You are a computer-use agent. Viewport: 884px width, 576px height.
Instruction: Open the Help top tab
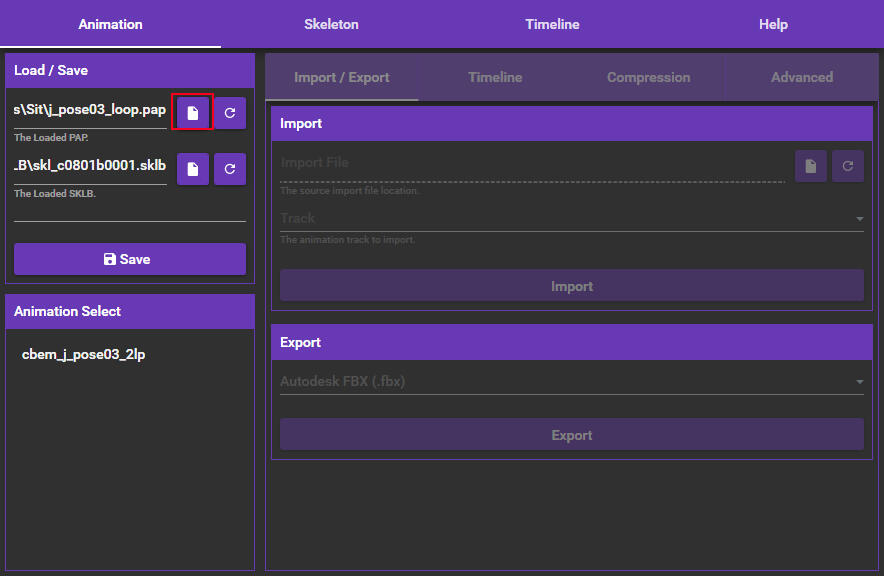[x=773, y=24]
